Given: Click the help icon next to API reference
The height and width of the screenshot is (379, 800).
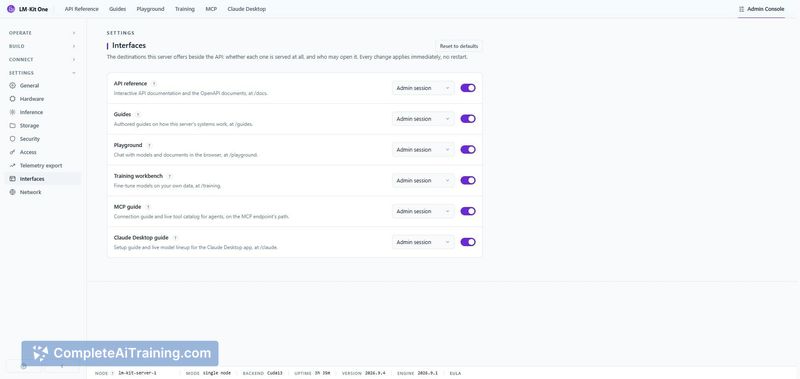Looking at the screenshot, I should 154,84.
